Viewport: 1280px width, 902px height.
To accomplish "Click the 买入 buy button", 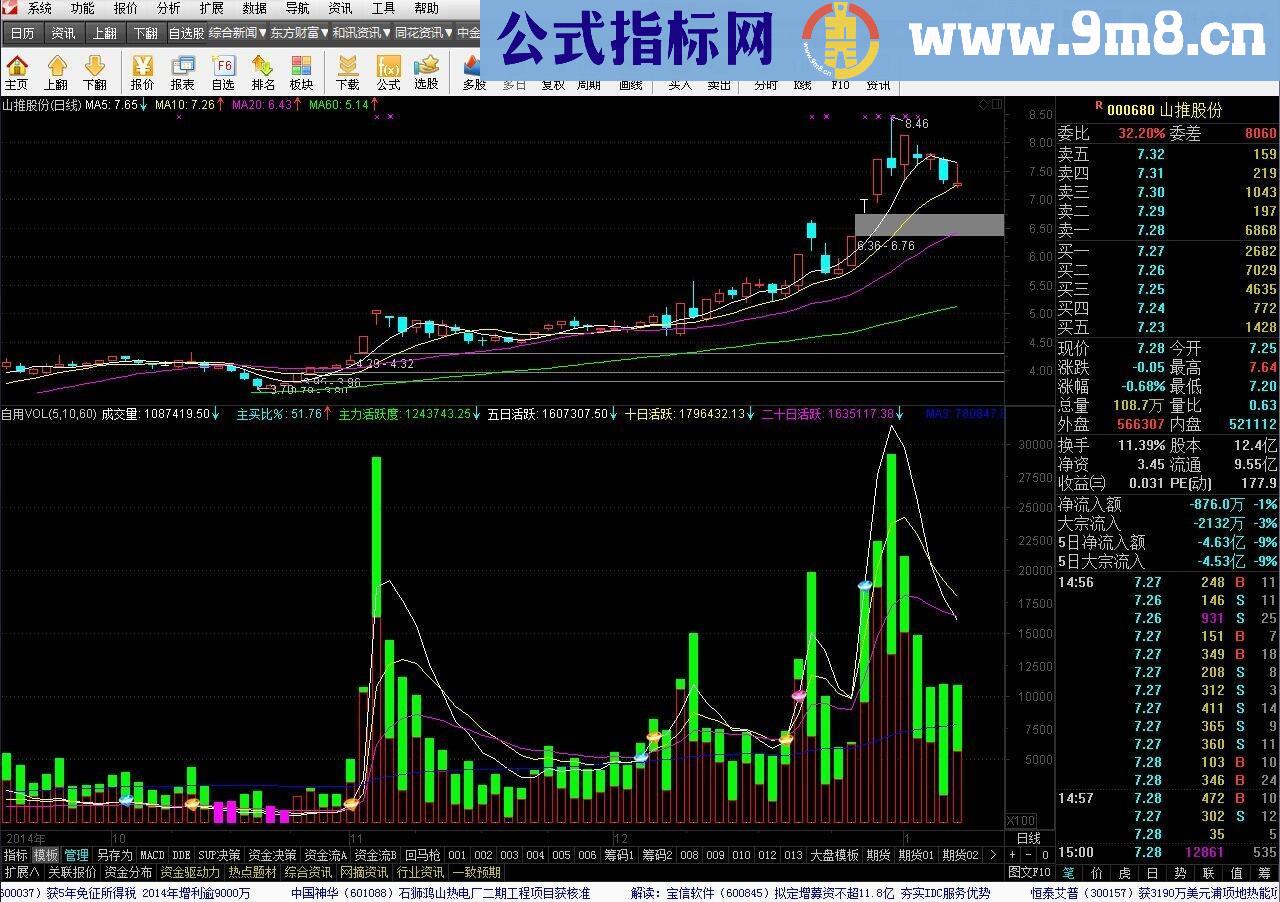I will click(x=679, y=85).
